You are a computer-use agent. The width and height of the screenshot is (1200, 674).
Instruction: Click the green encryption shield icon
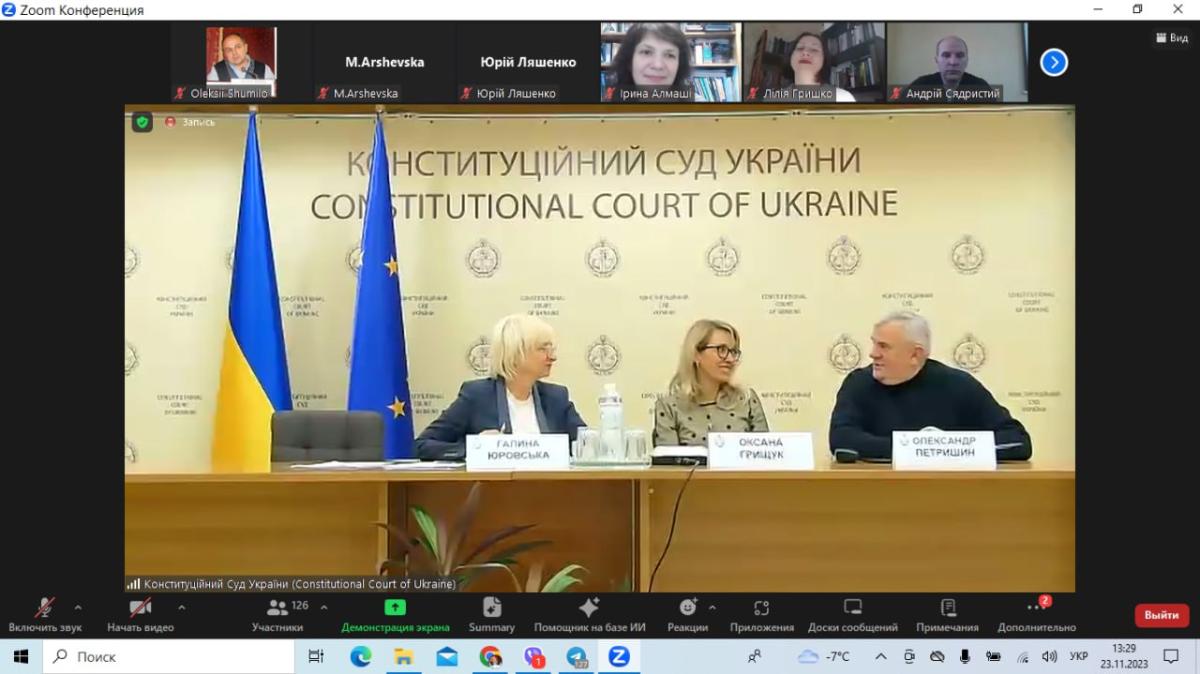(x=143, y=122)
